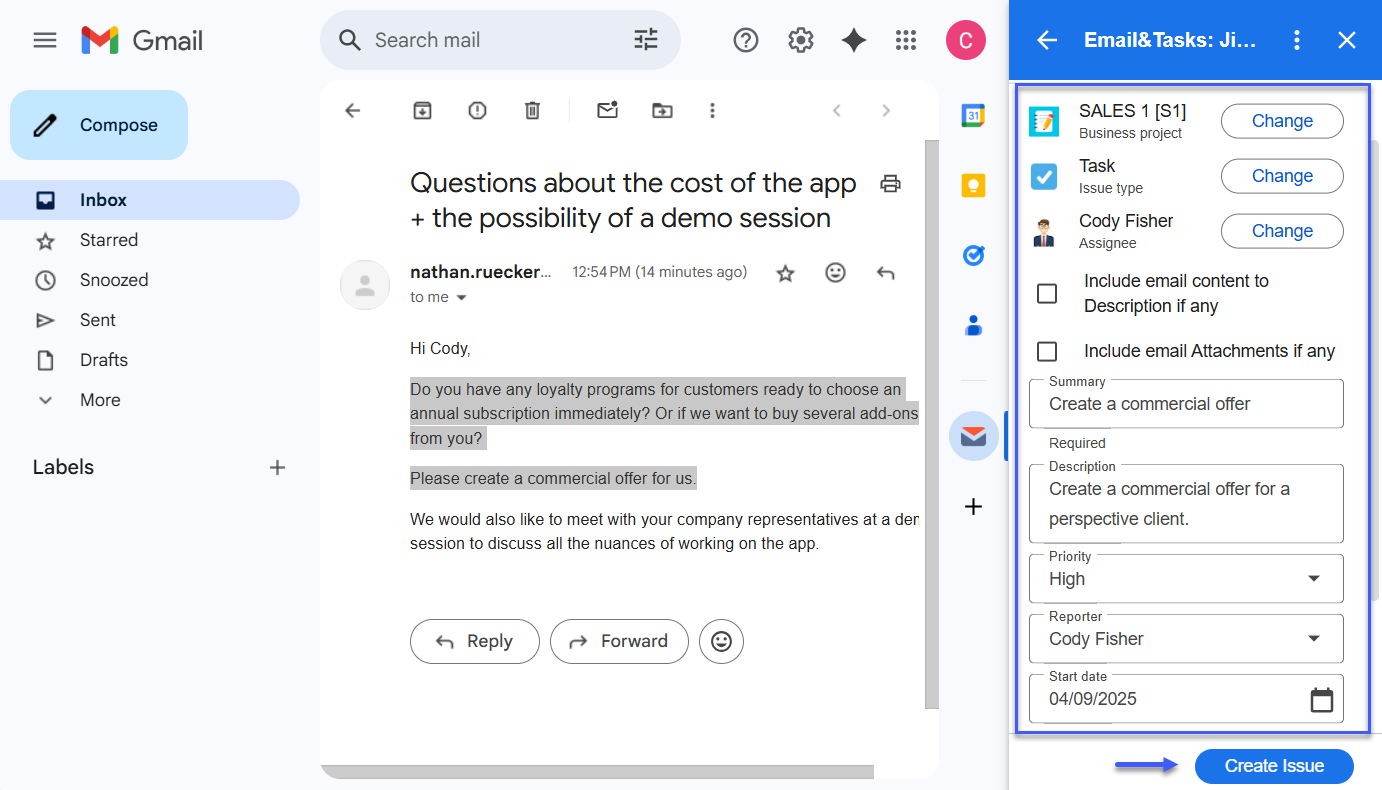Viewport: 1382px width, 790px height.
Task: Check Include email Attachments if any
Action: coord(1047,351)
